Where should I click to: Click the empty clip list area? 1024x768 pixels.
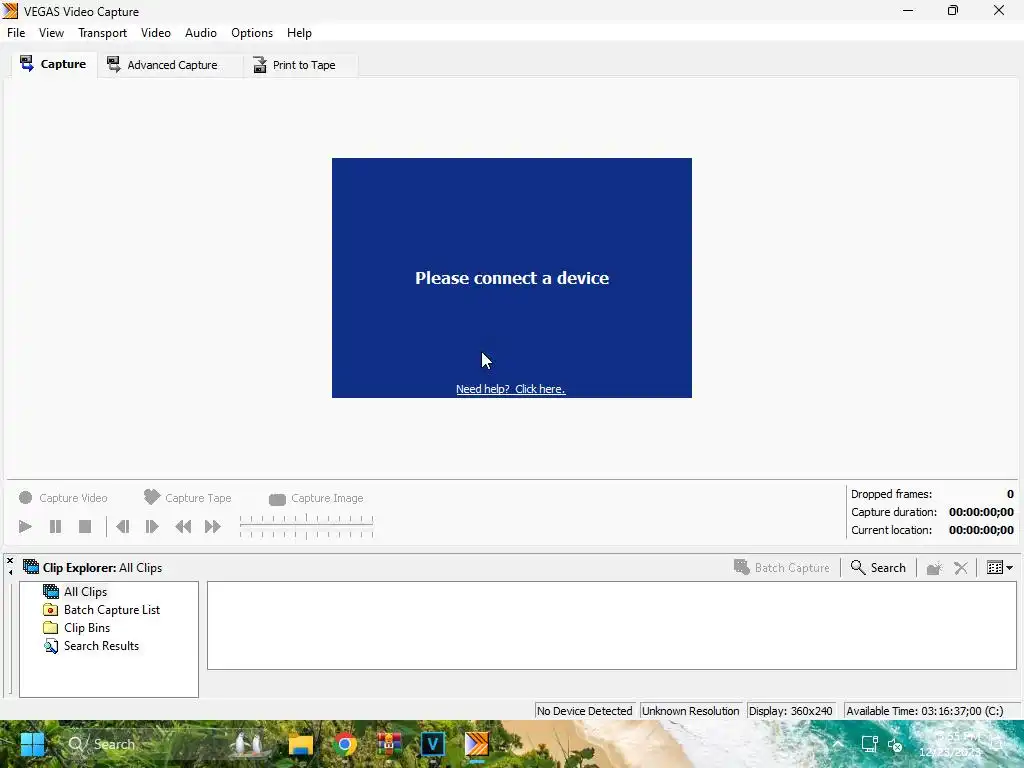612,626
